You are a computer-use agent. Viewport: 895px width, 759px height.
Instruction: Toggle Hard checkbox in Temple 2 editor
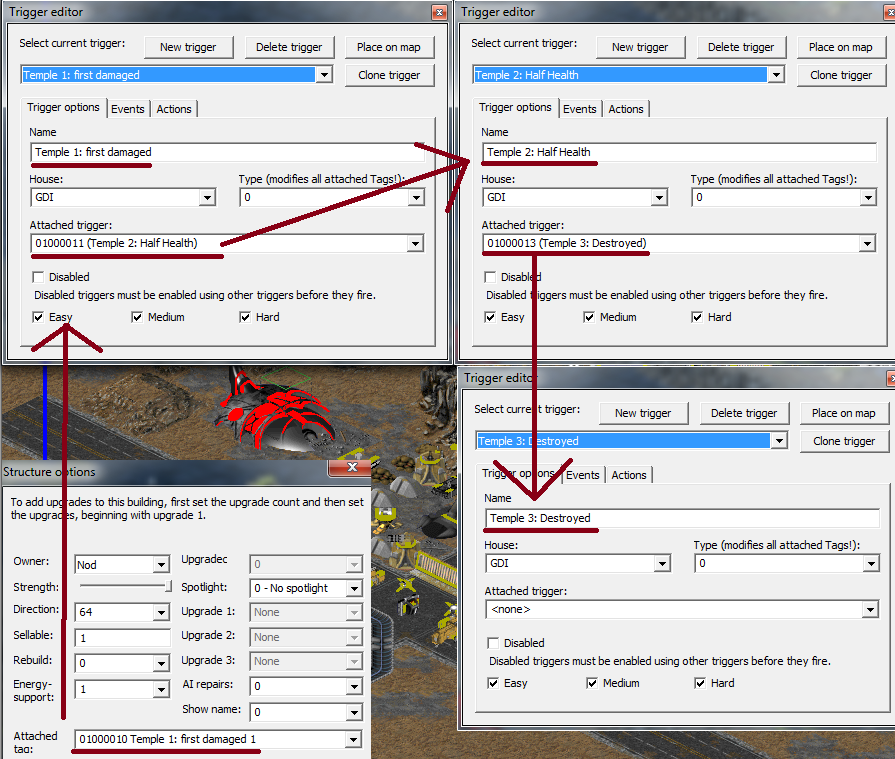[x=697, y=317]
